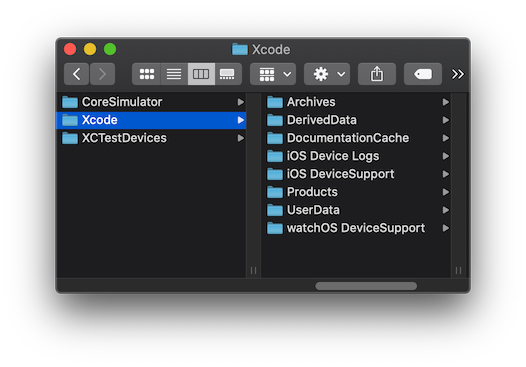Select the XCTestDevices folder
Screen dimensions: 526x367
(x=151, y=138)
